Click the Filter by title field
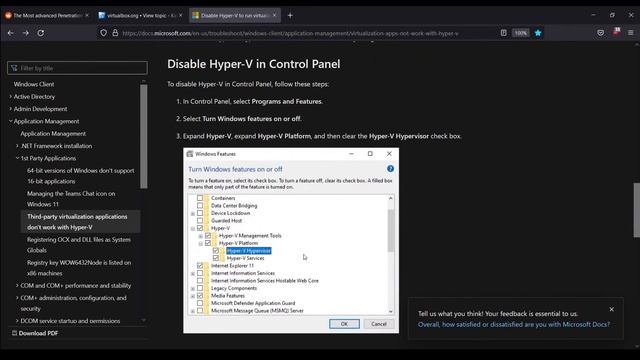The width and height of the screenshot is (640, 360). click(77, 68)
